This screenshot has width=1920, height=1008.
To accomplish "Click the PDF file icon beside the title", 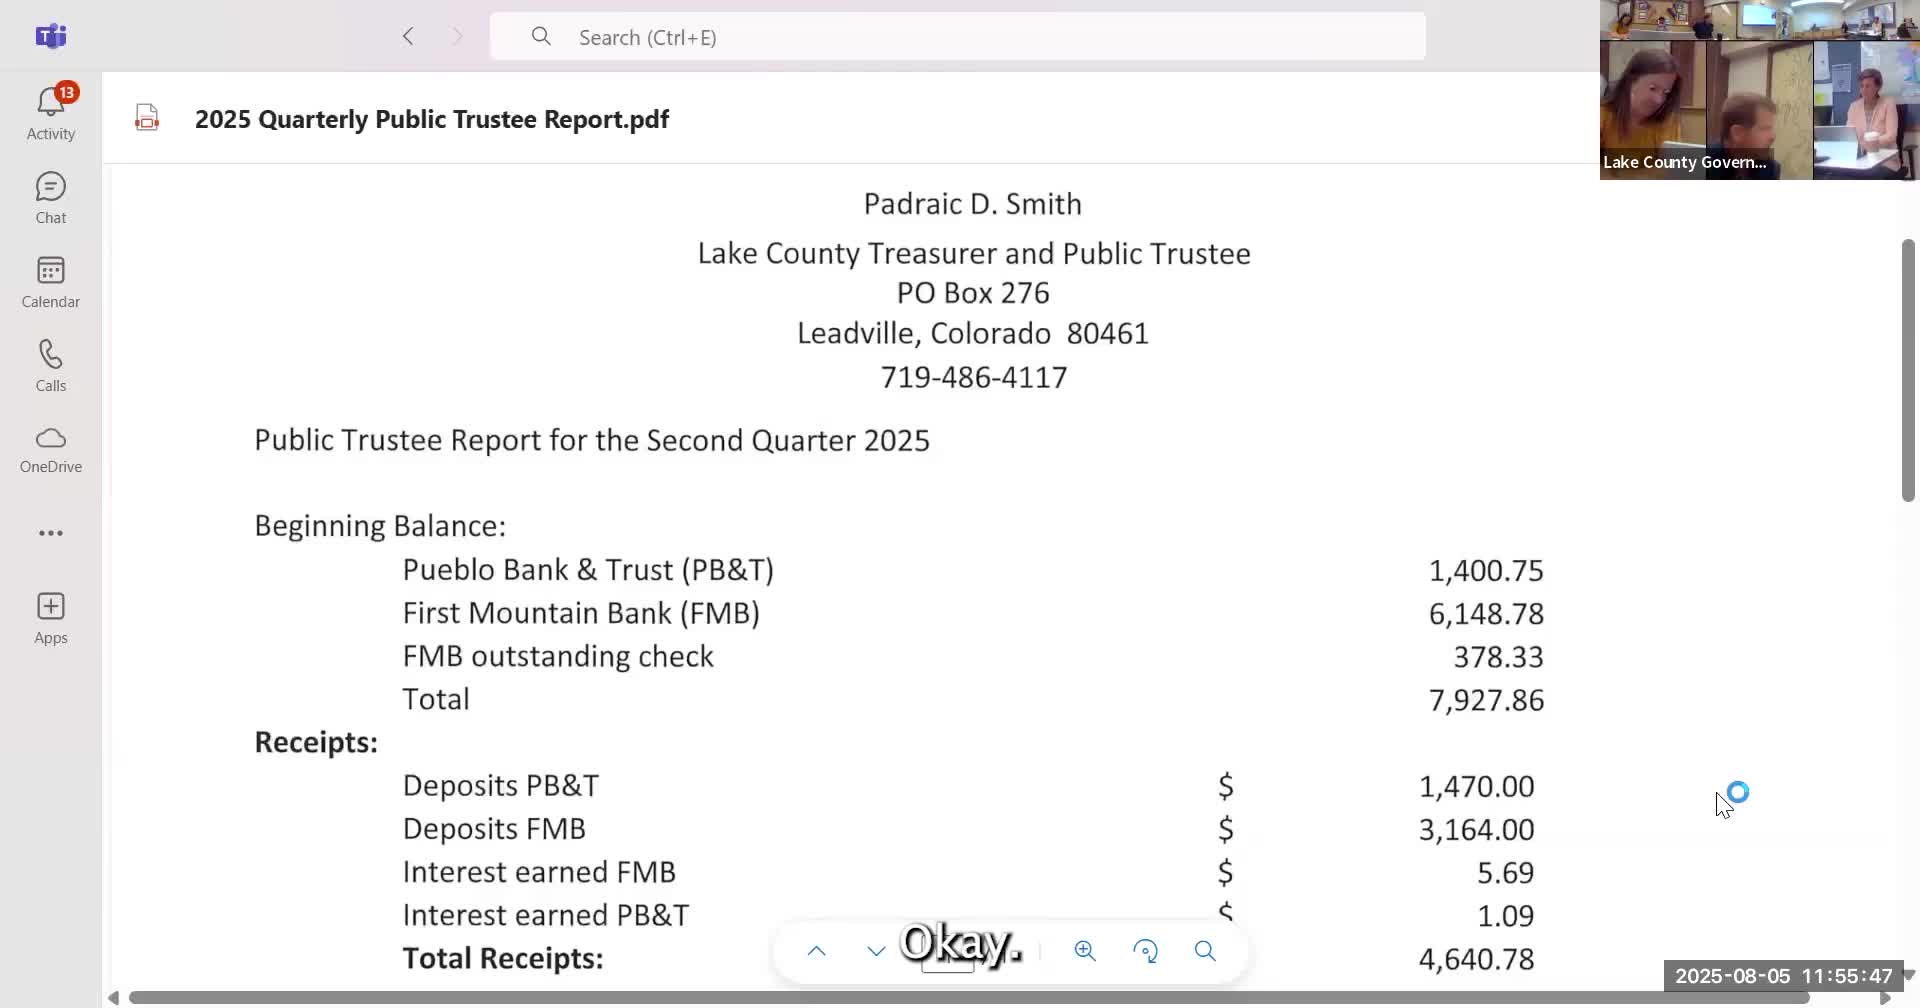I will (x=147, y=118).
